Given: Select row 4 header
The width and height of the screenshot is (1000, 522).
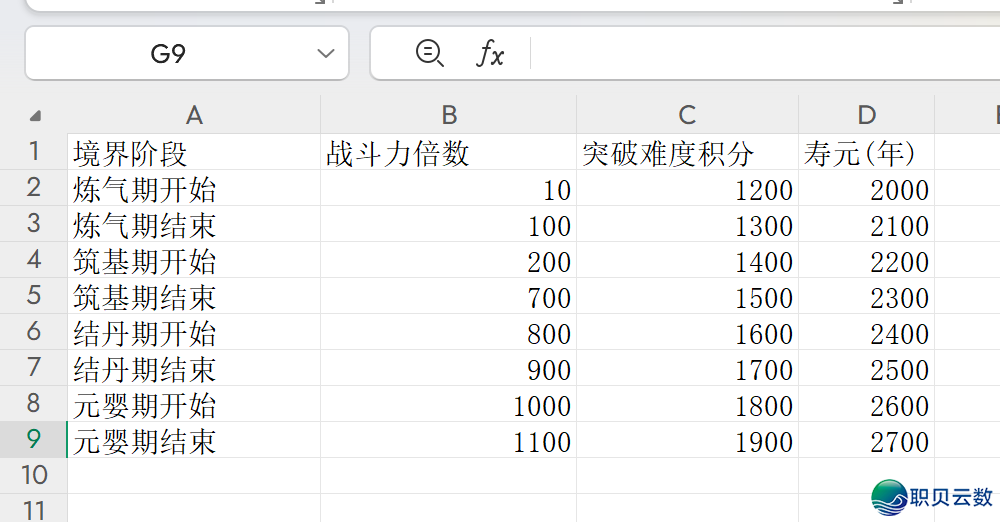Looking at the screenshot, I should [x=34, y=259].
